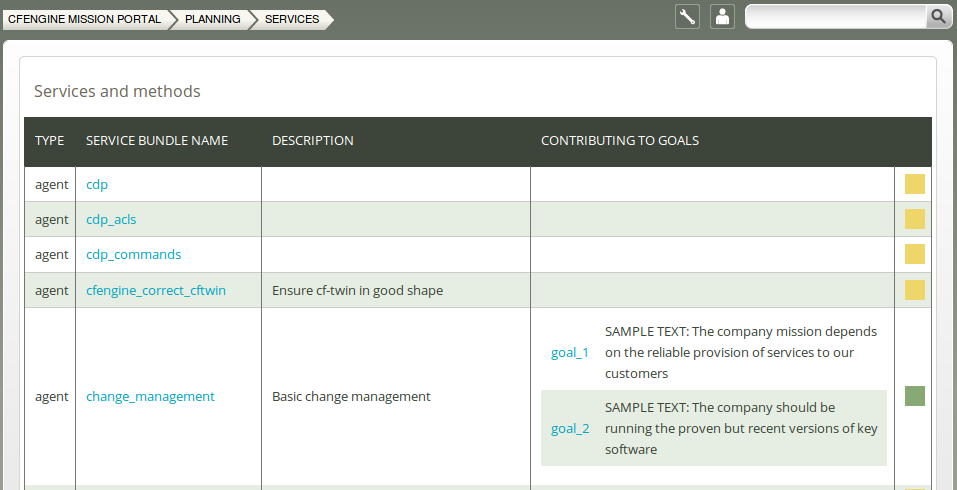The width and height of the screenshot is (957, 490).
Task: Click the yellow status square for cdp
Action: click(x=914, y=184)
